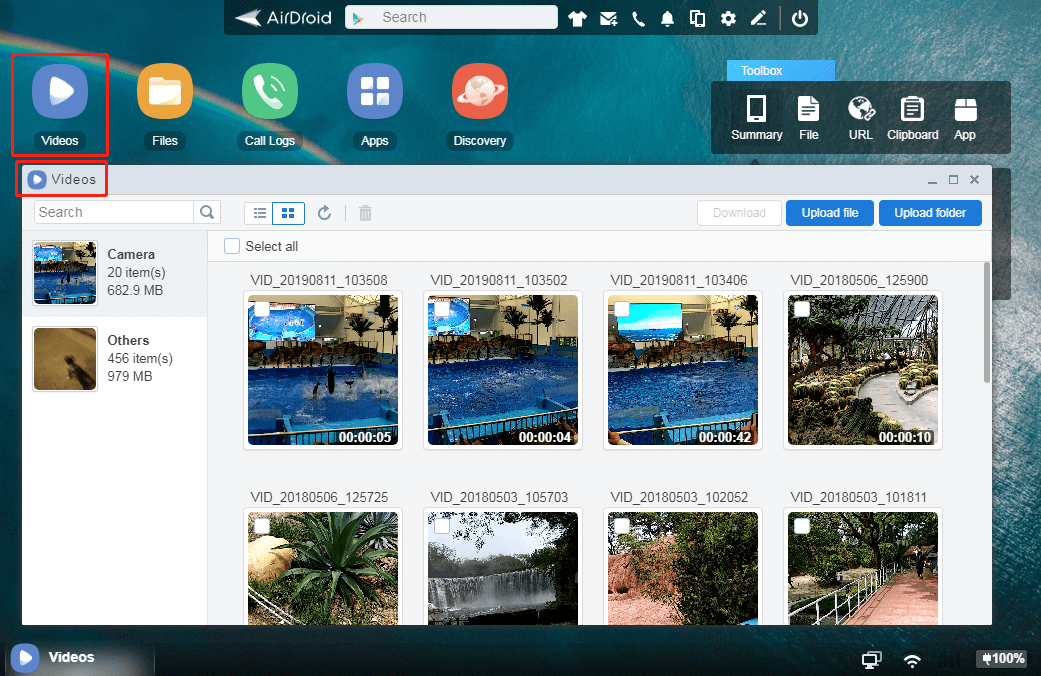1041x676 pixels.
Task: Click the Download button
Action: pos(739,212)
